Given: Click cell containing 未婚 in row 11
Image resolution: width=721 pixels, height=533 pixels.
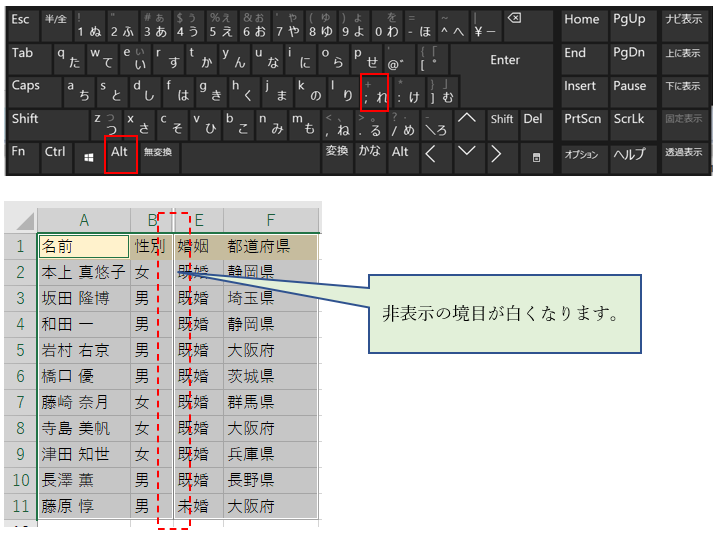Looking at the screenshot, I should [x=196, y=506].
